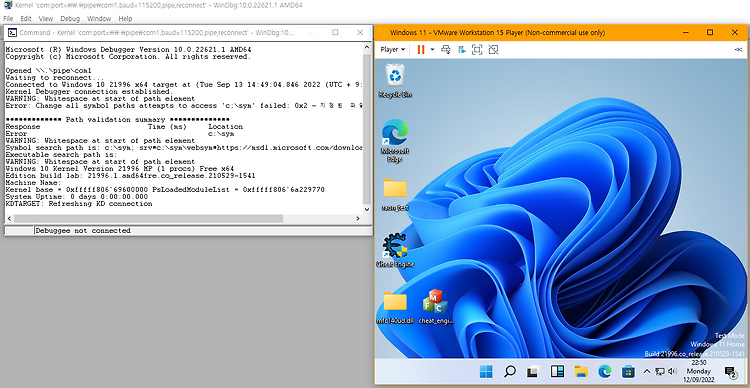Select the folder below the Edge shortcut
The height and width of the screenshot is (388, 750).
[x=395, y=195]
